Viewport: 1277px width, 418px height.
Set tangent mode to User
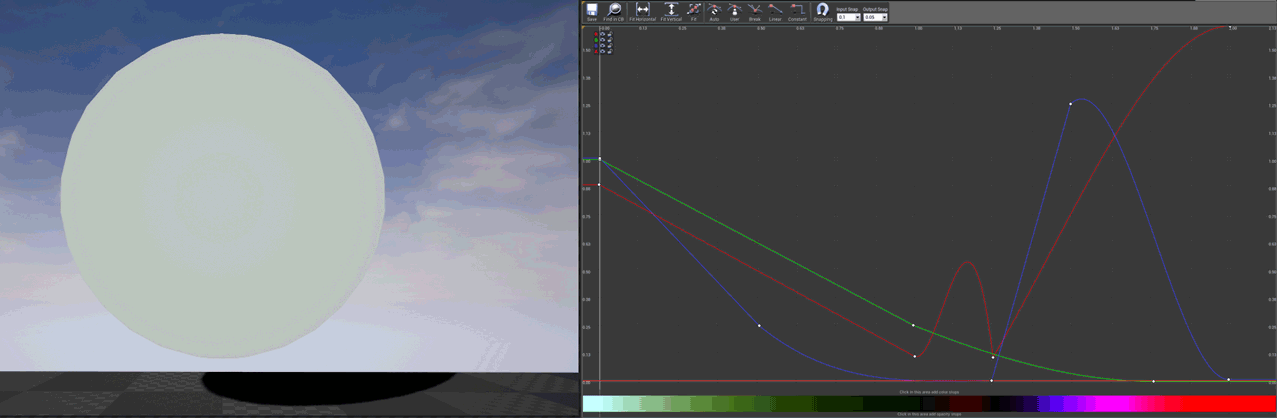[734, 10]
